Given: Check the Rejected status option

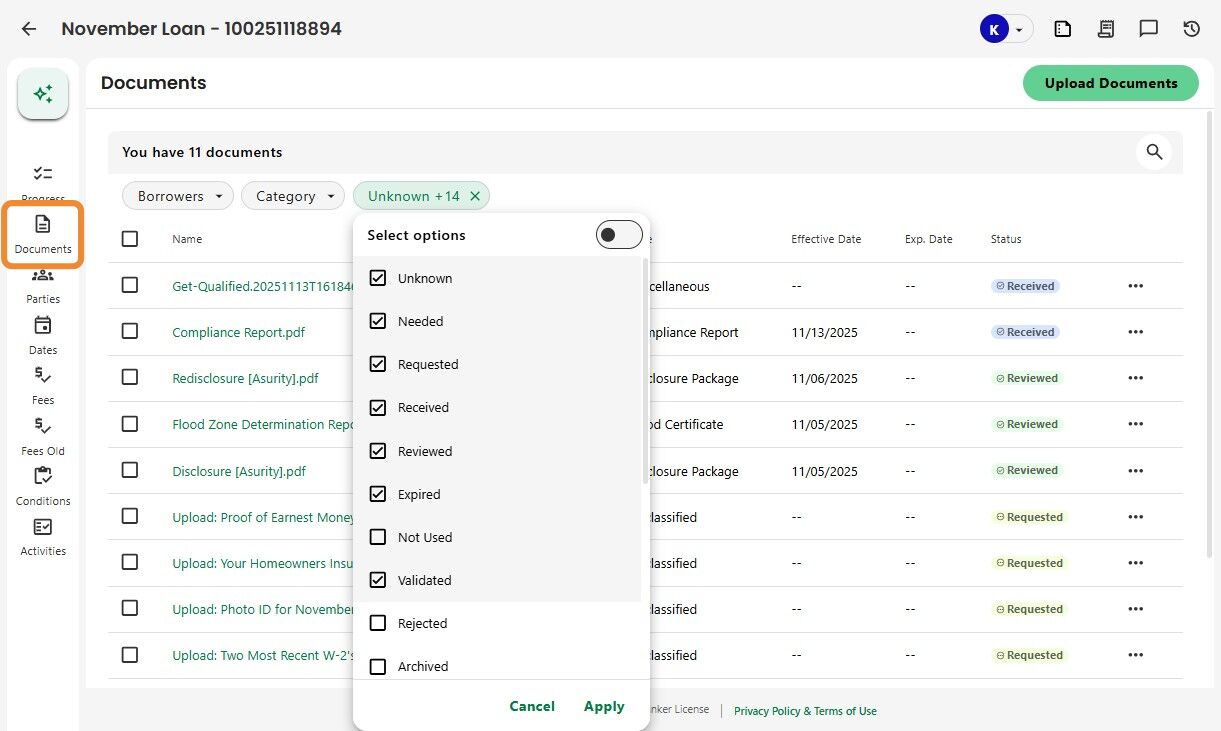Looking at the screenshot, I should click(x=378, y=623).
